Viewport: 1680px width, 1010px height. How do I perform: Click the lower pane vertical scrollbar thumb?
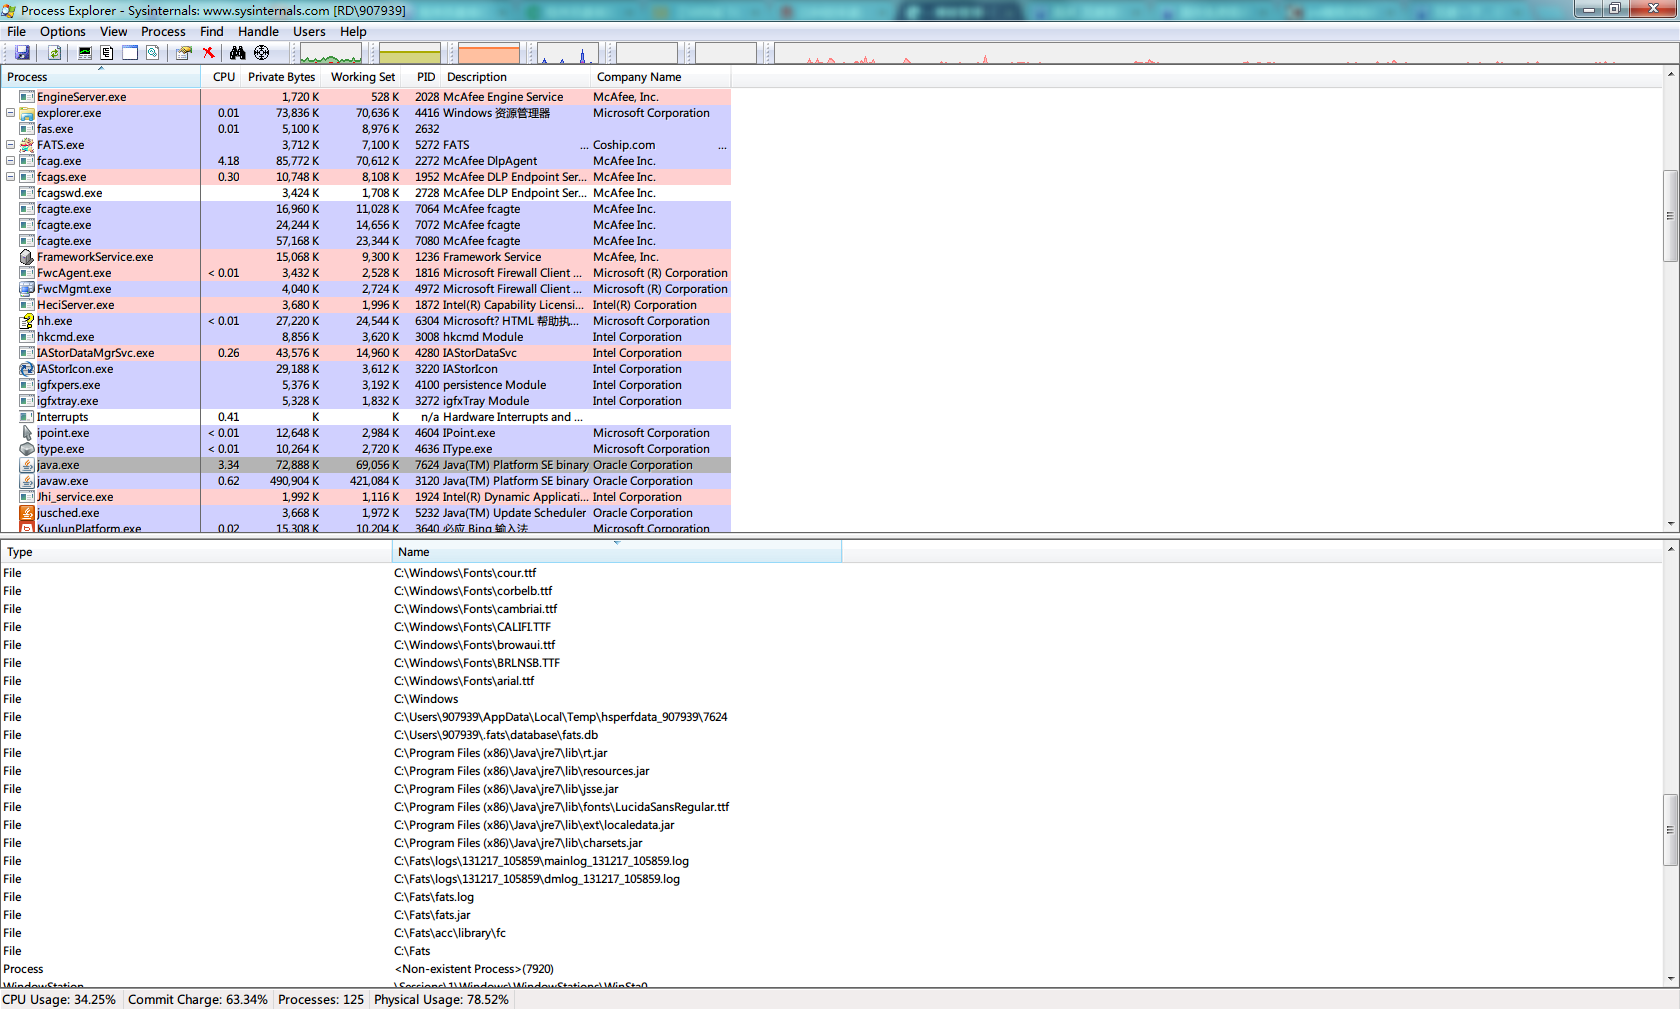[x=1671, y=830]
